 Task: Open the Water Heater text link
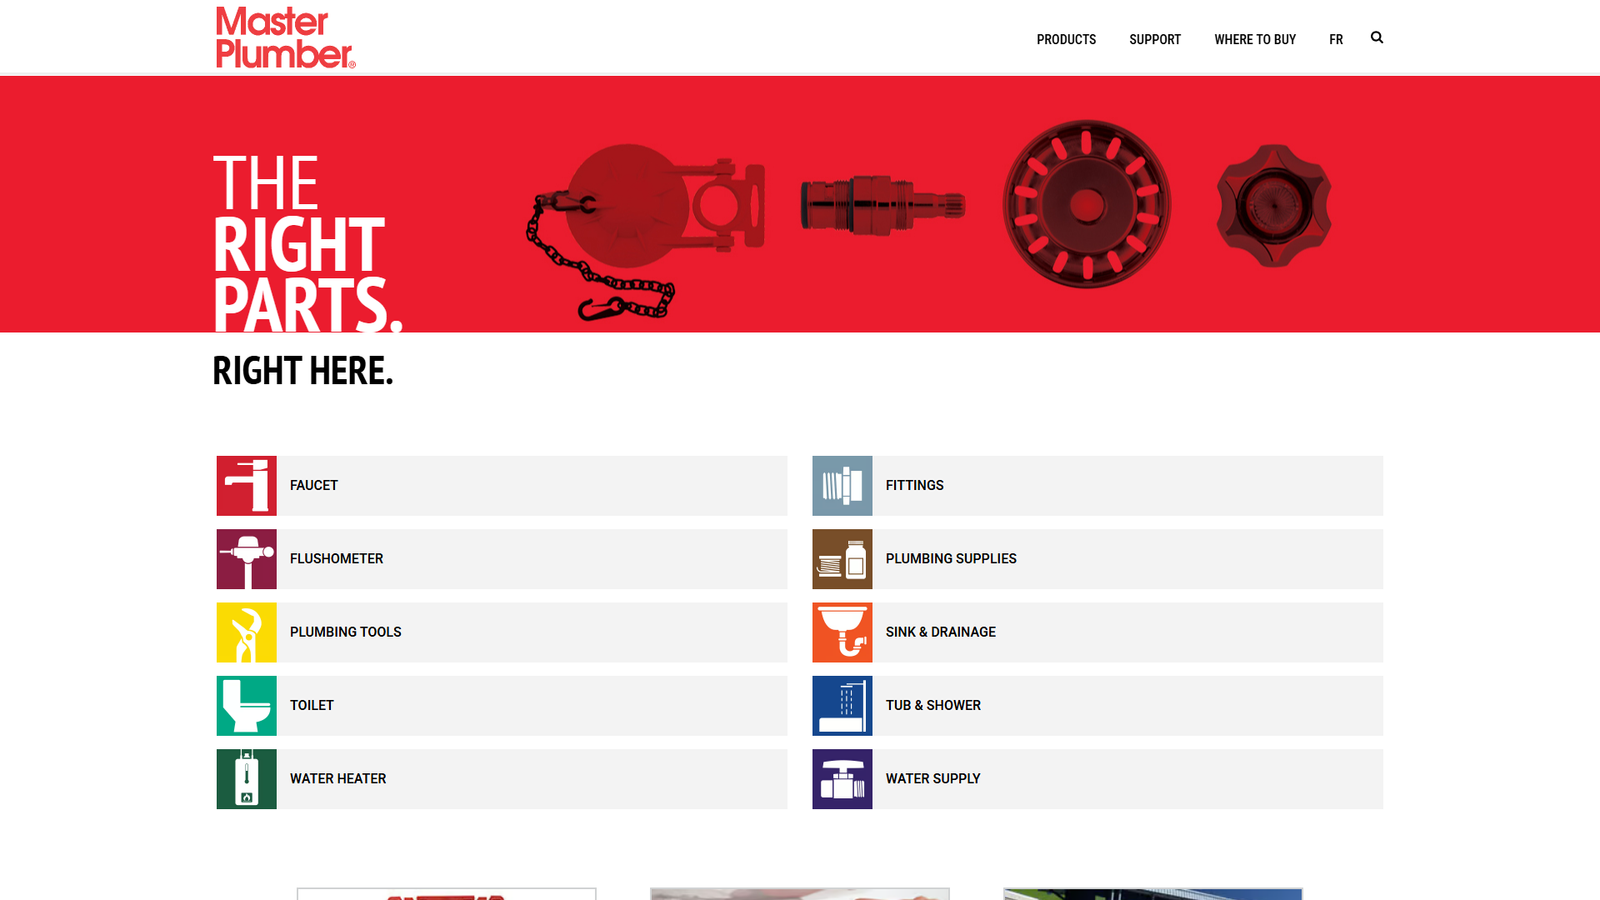point(338,779)
